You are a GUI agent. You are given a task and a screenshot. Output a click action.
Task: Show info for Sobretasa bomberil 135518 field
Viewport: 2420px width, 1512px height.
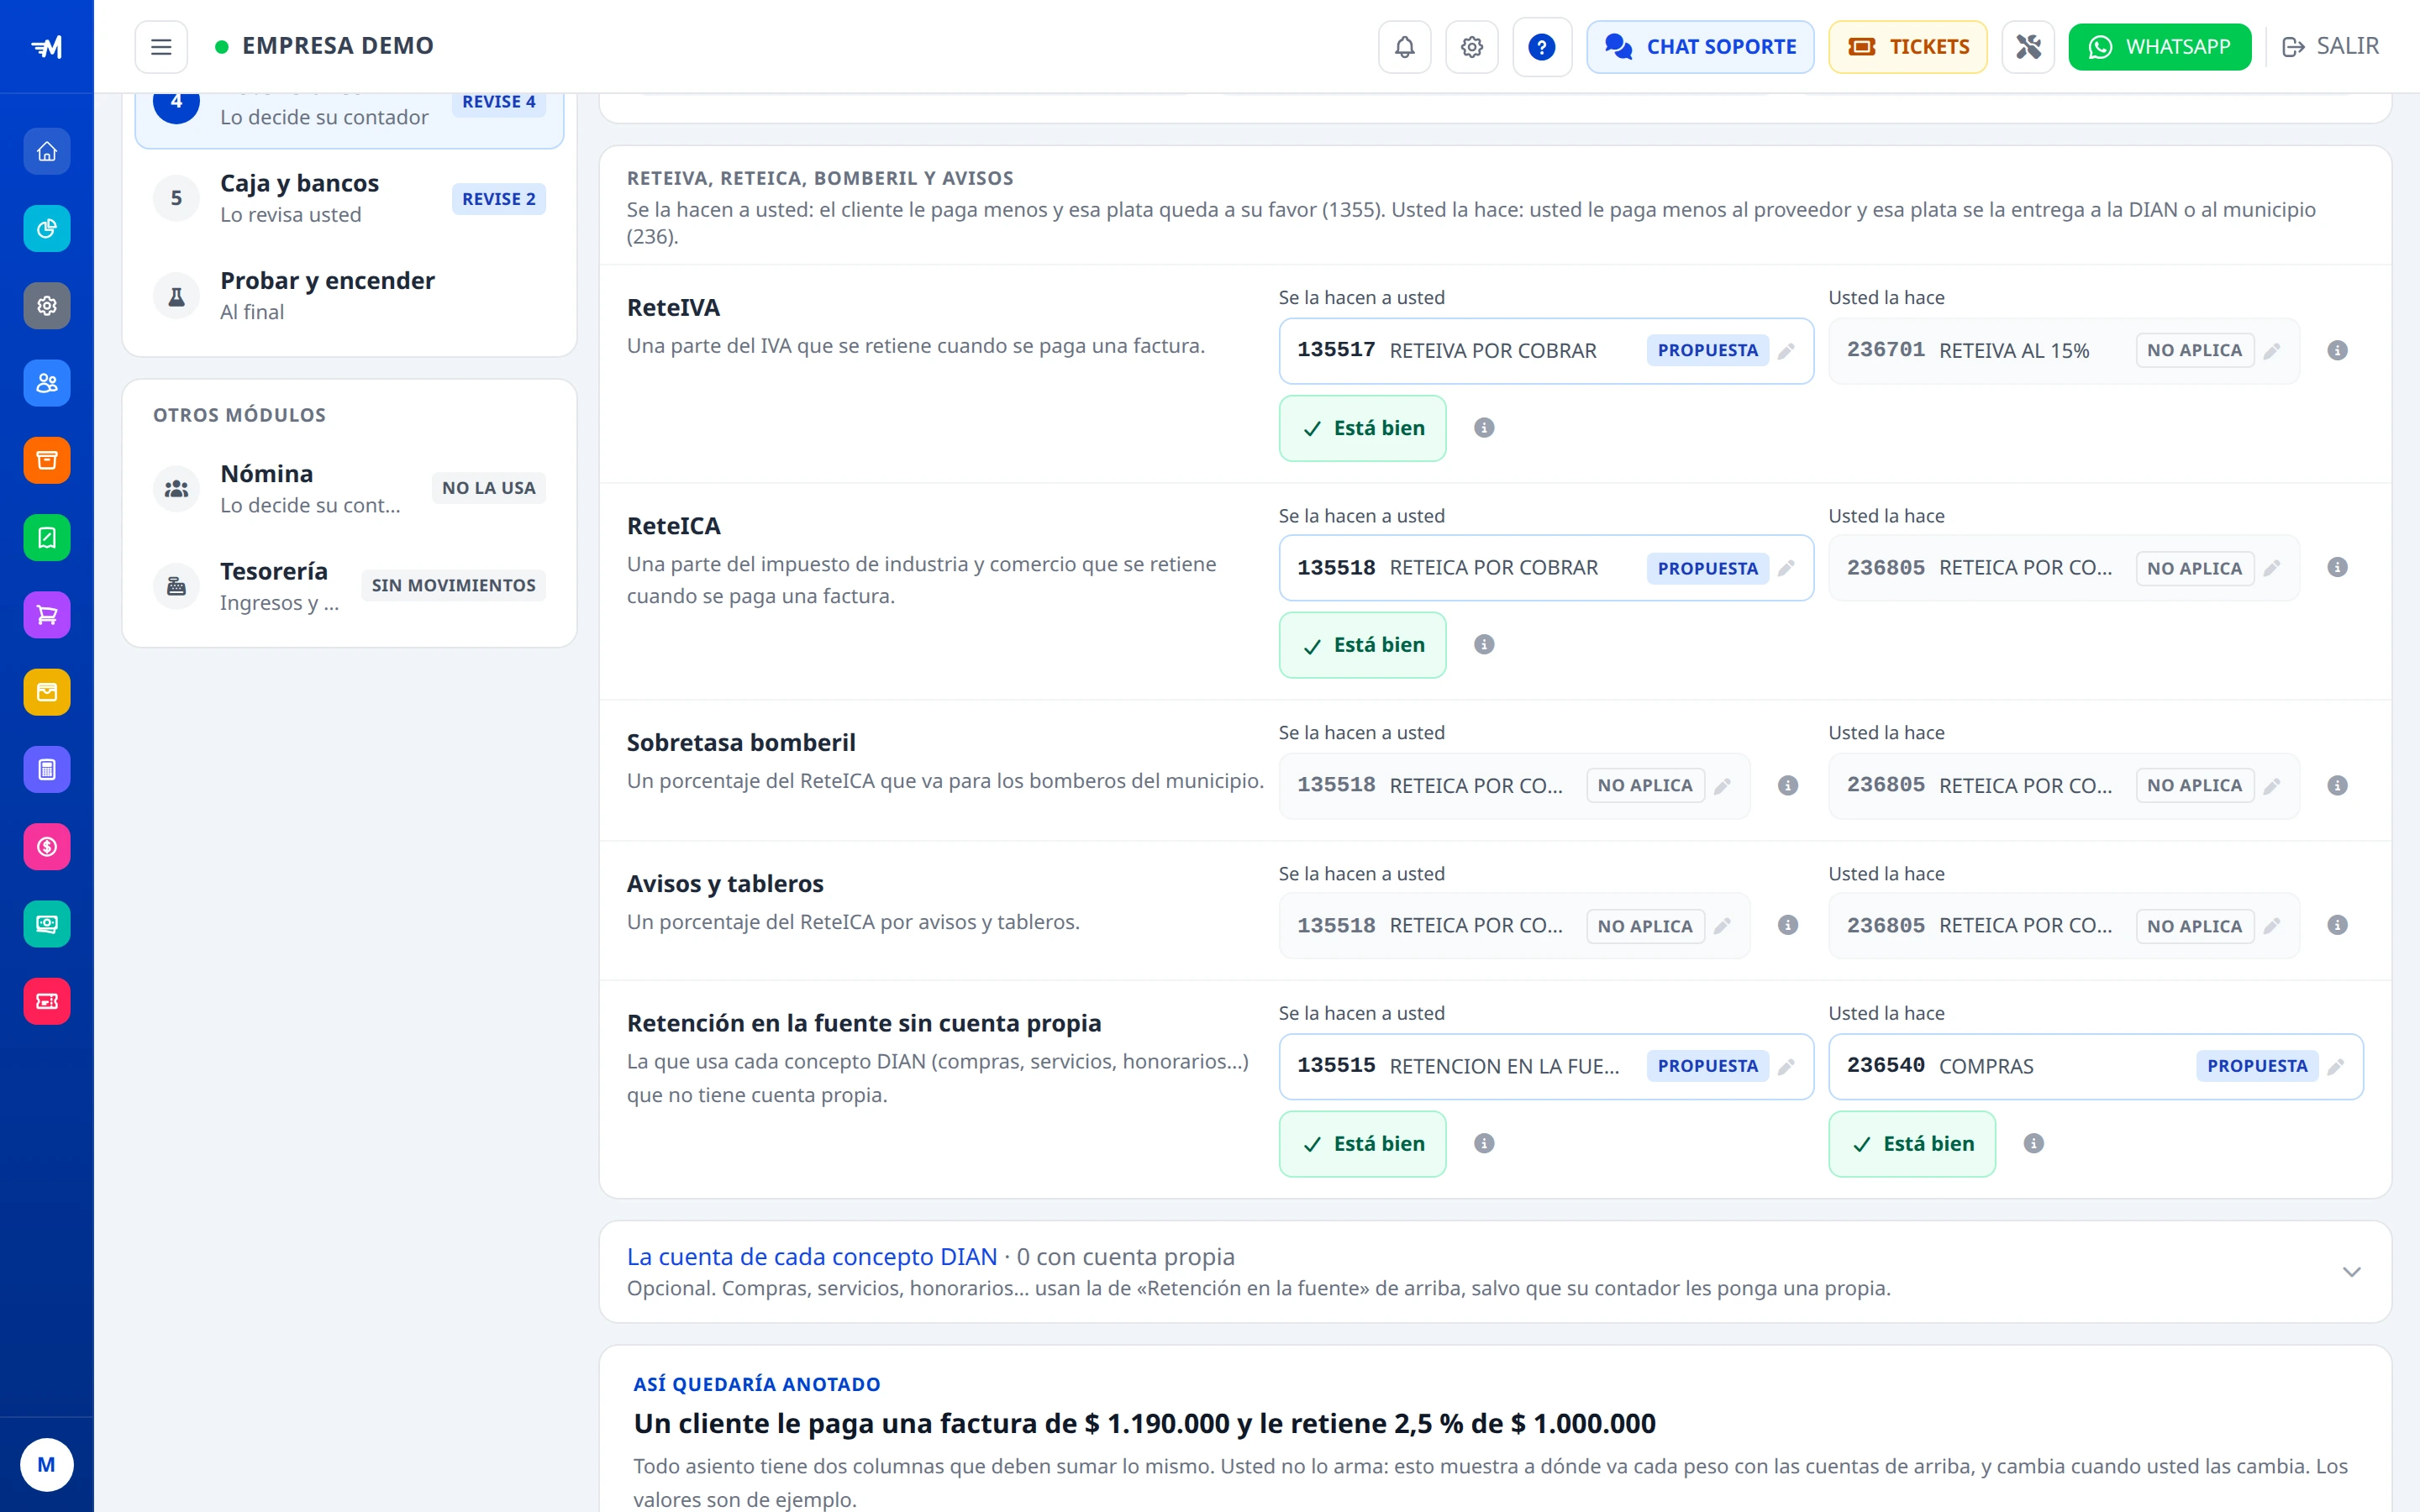(1788, 786)
